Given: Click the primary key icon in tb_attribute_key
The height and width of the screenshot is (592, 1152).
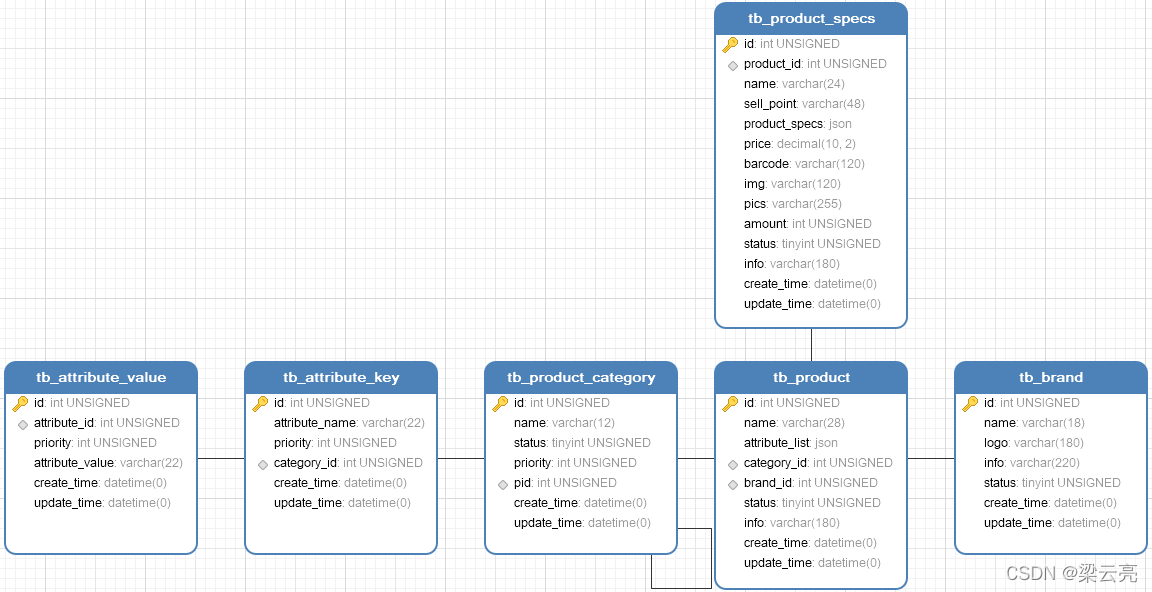Looking at the screenshot, I should (260, 403).
